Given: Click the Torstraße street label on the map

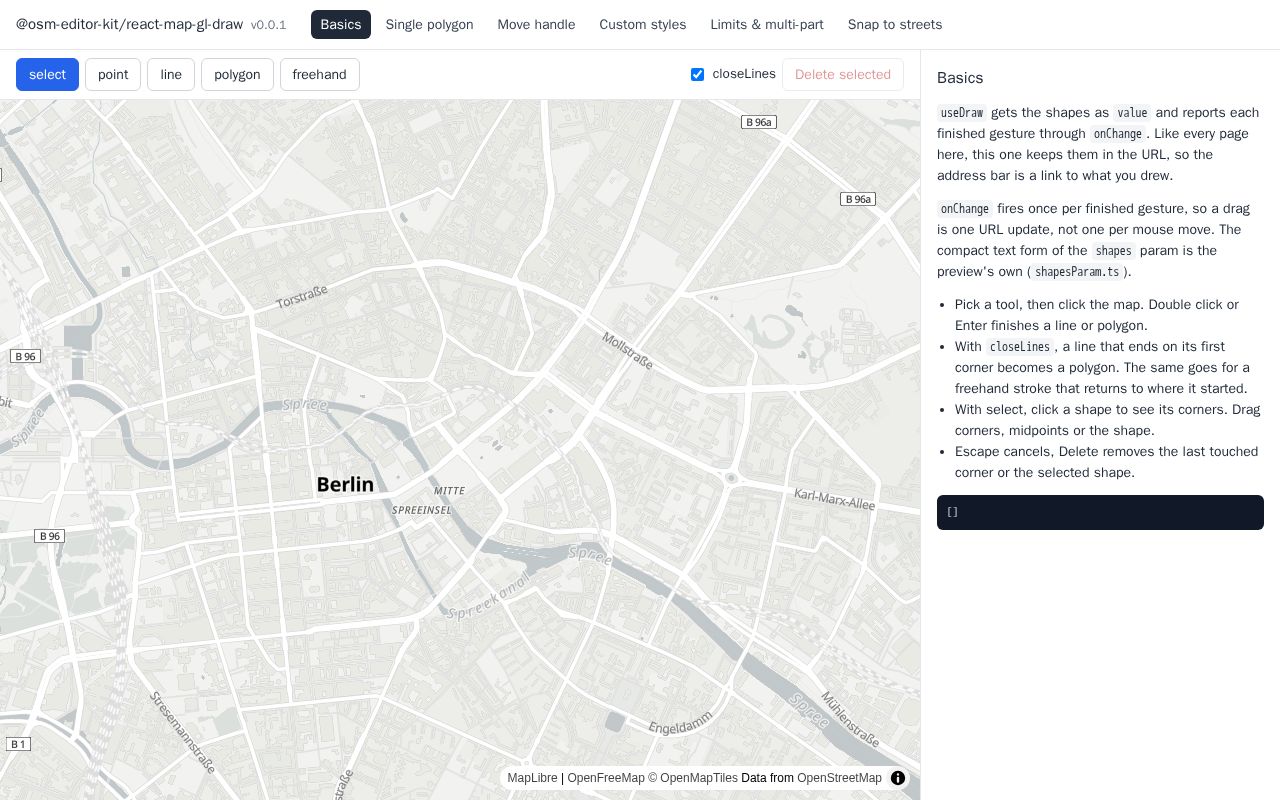Looking at the screenshot, I should click(302, 296).
